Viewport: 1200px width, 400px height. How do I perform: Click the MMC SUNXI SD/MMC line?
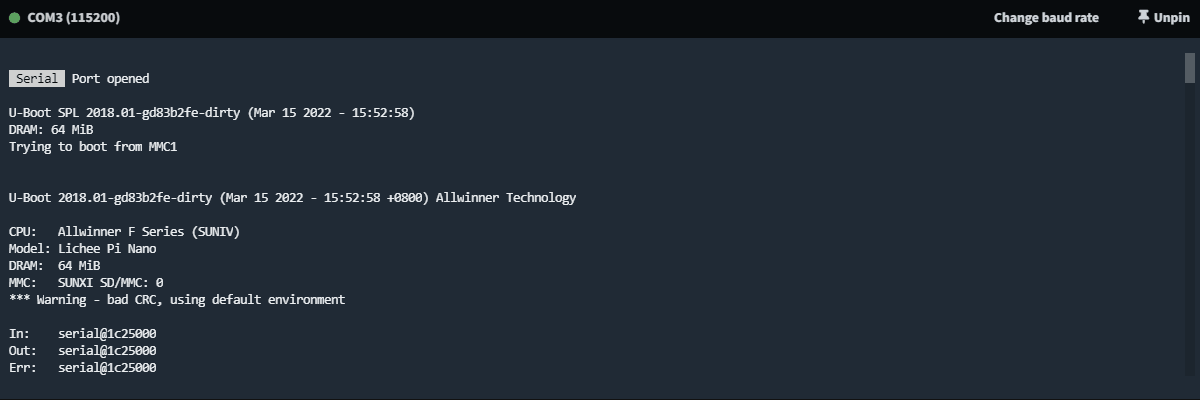coord(86,283)
